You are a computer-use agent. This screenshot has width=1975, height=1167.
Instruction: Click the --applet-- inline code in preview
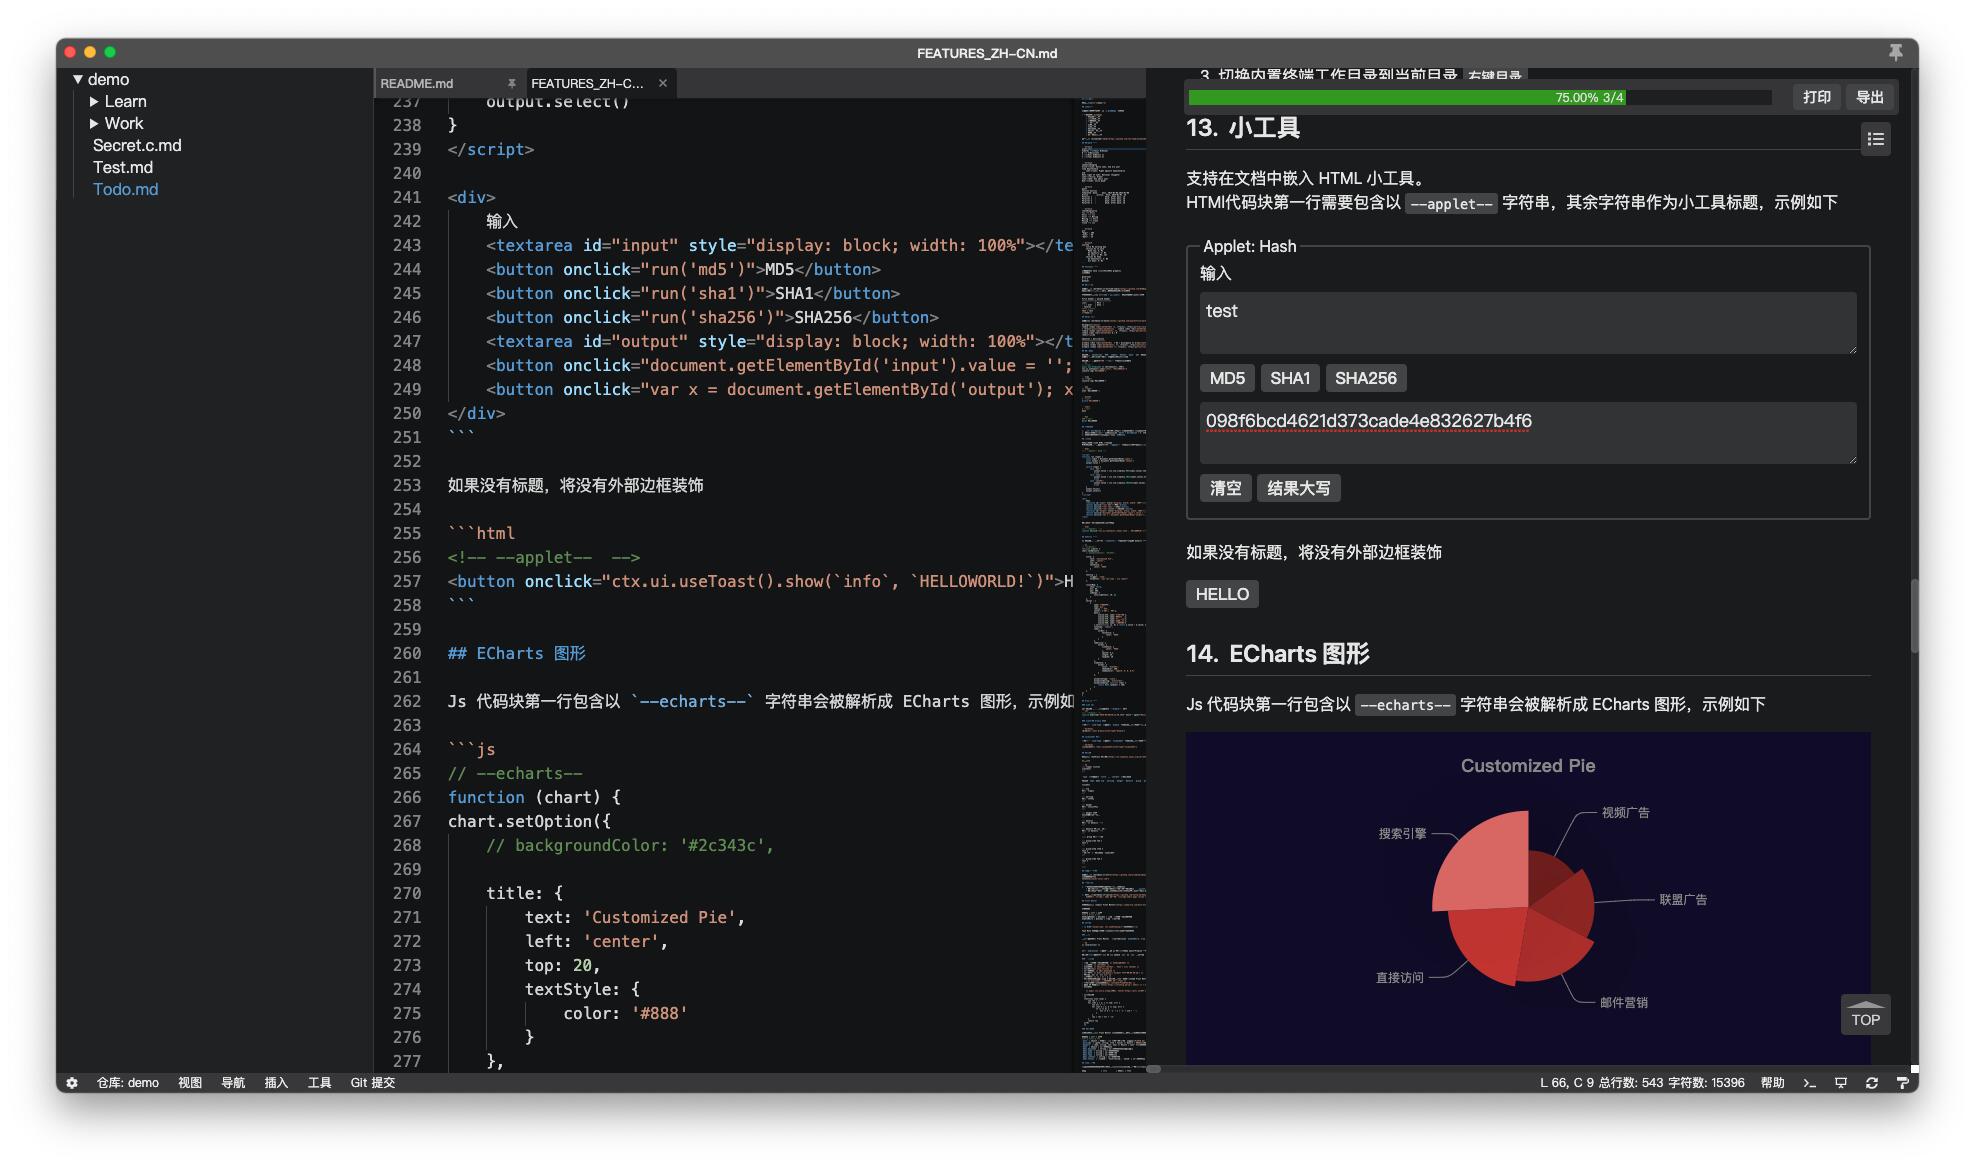(x=1451, y=204)
